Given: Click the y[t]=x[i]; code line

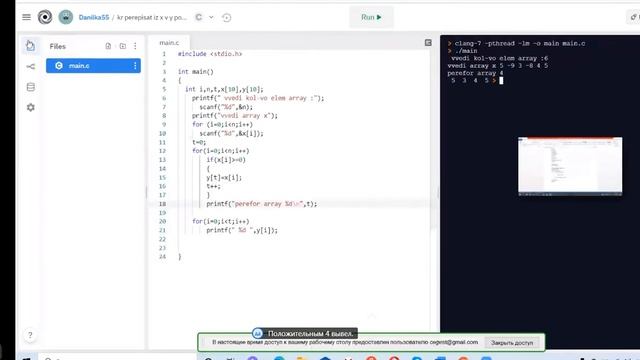Looking at the screenshot, I should click(224, 178).
